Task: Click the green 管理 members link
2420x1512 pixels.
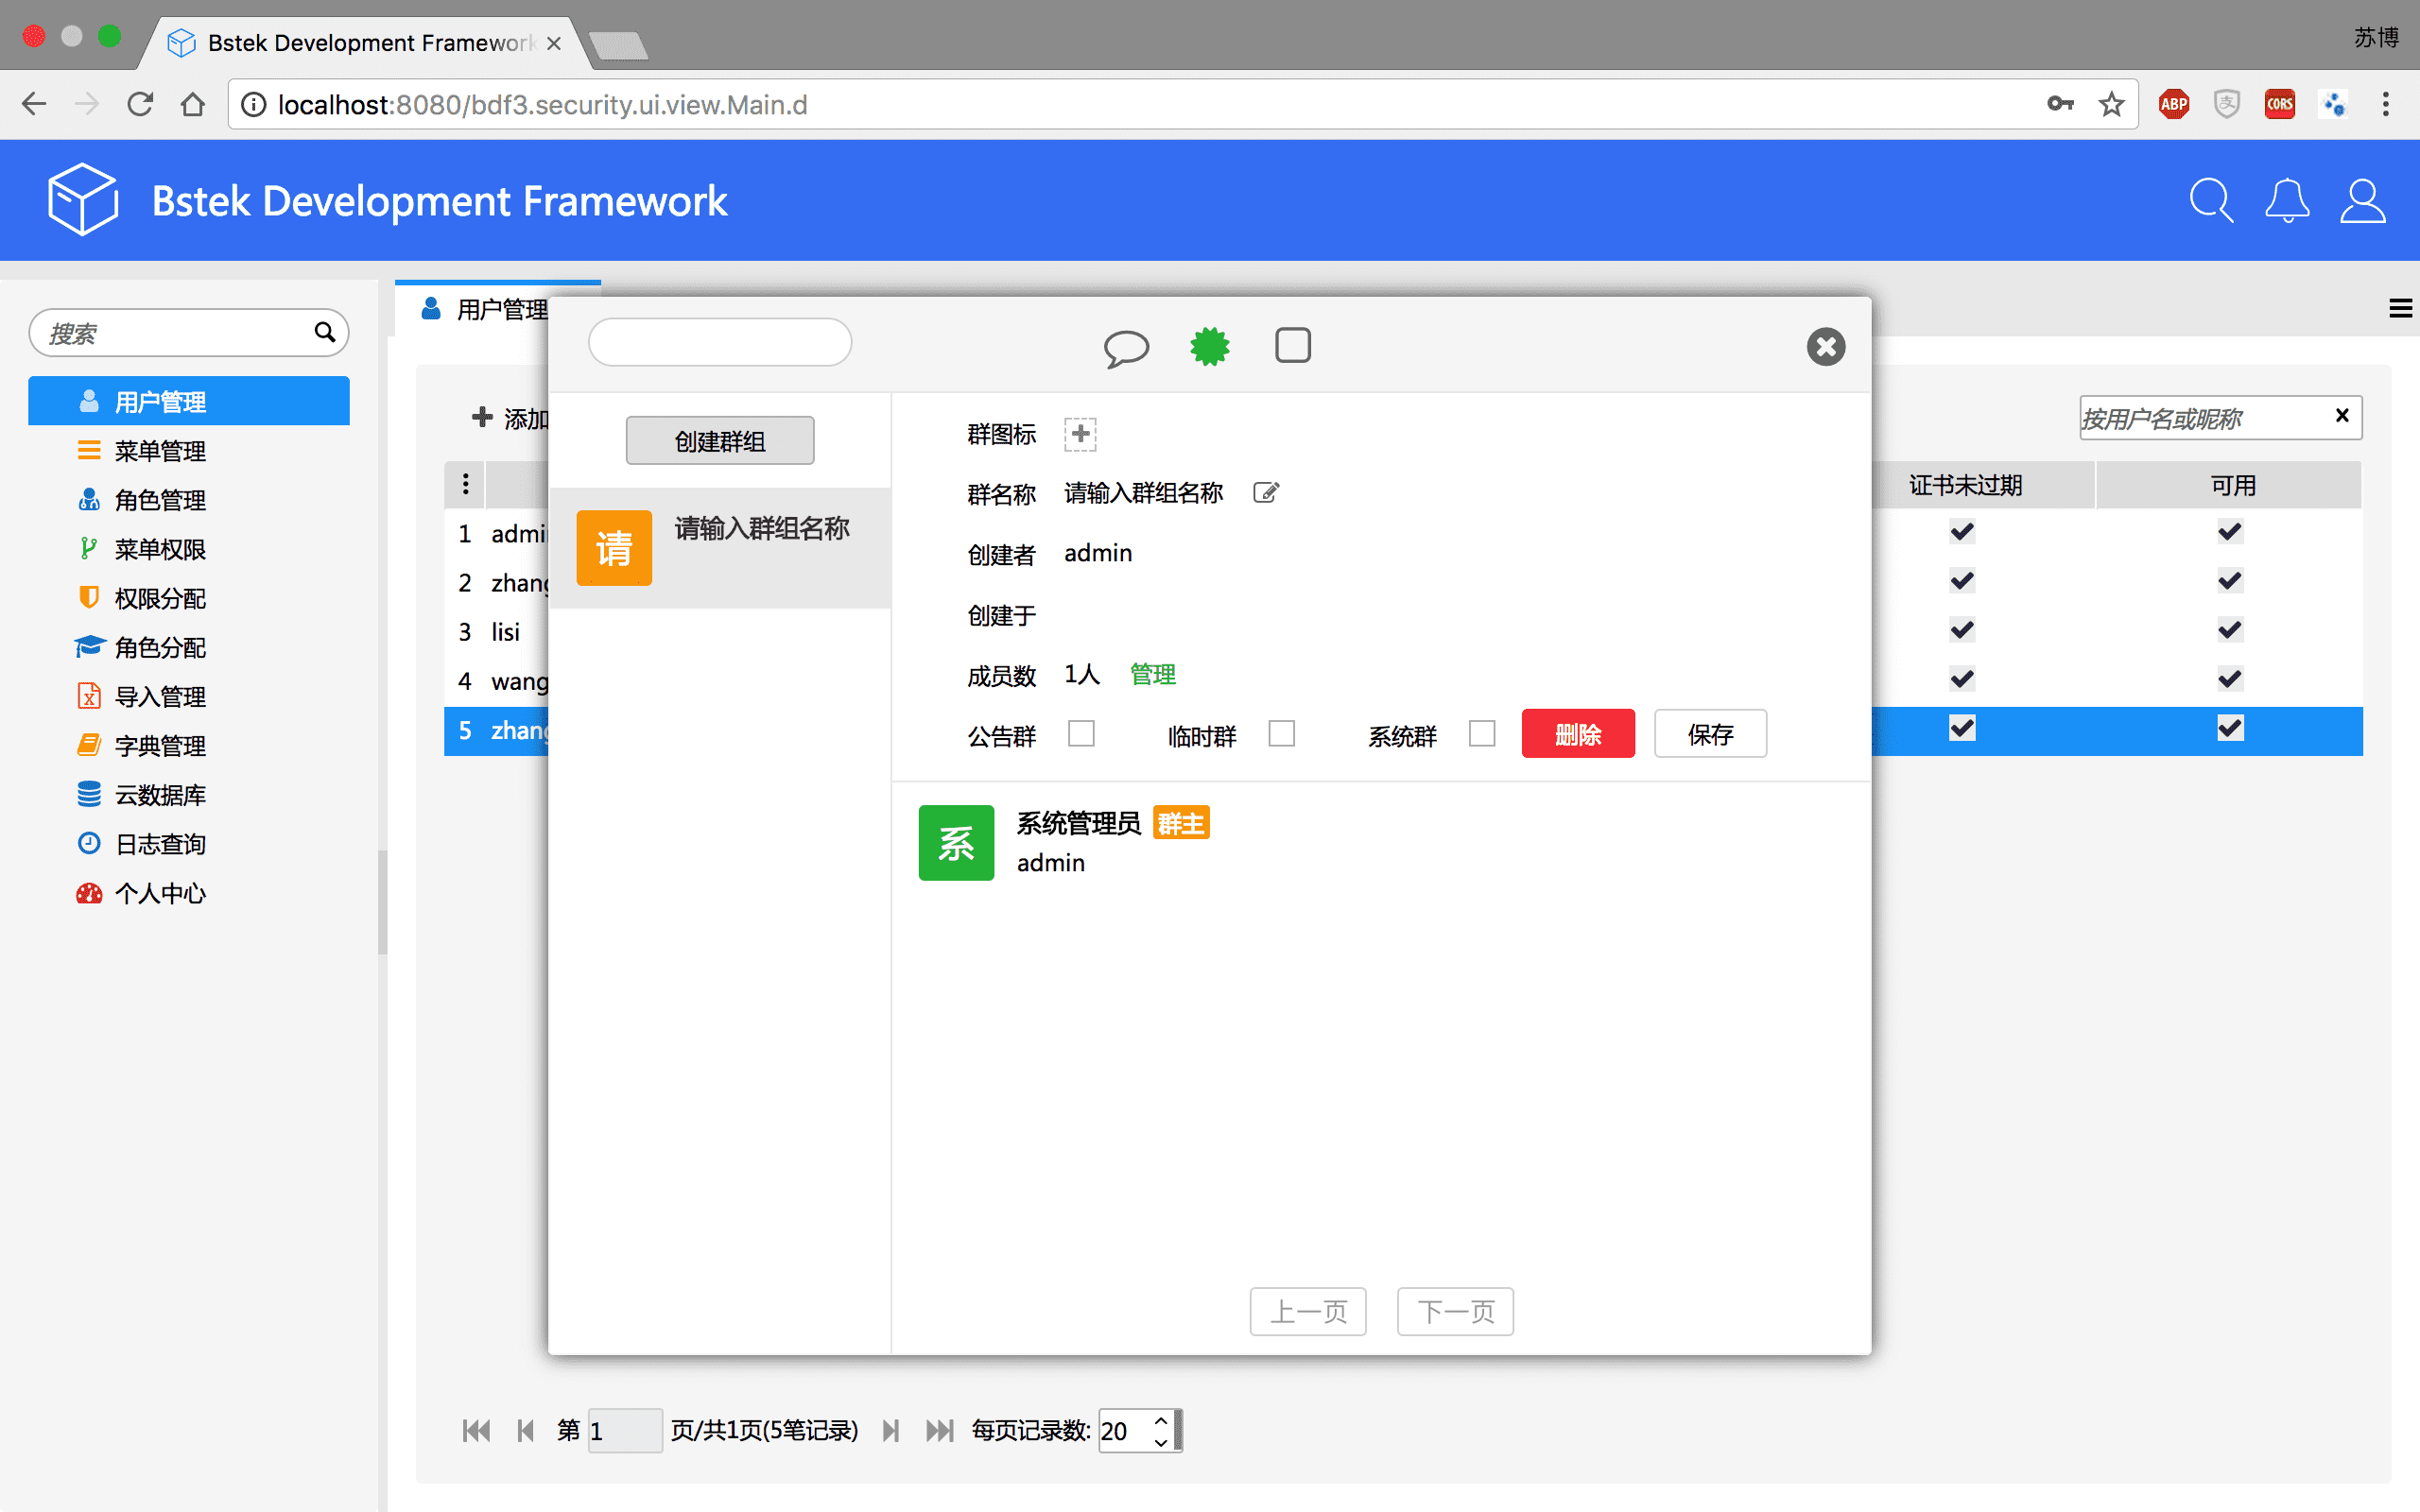Action: pyautogui.click(x=1152, y=675)
